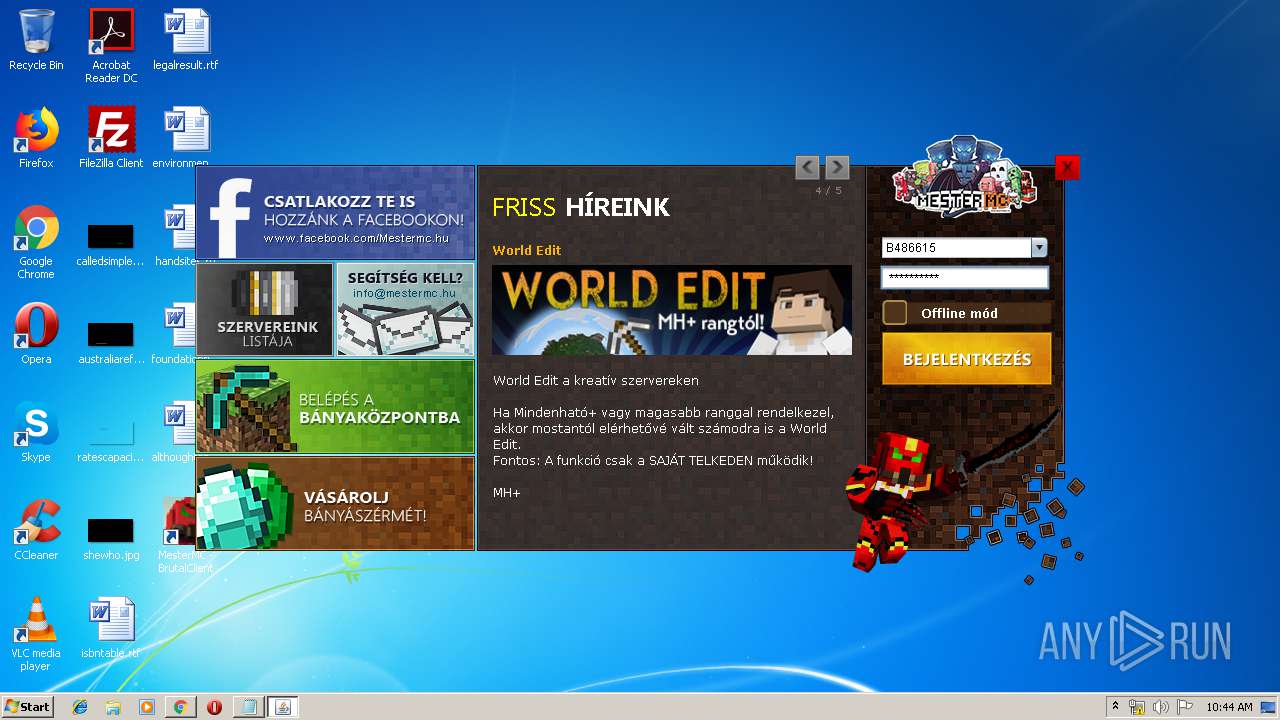
Task: Open legalresult.rtf desktop file
Action: tap(186, 40)
